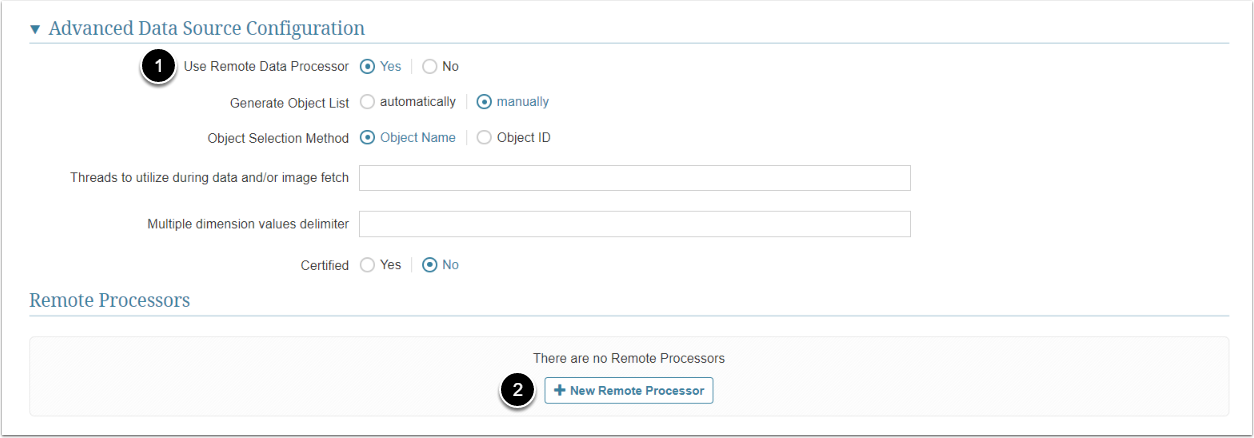The image size is (1254, 438).
Task: Focus the Threads to utilize input field
Action: point(634,178)
